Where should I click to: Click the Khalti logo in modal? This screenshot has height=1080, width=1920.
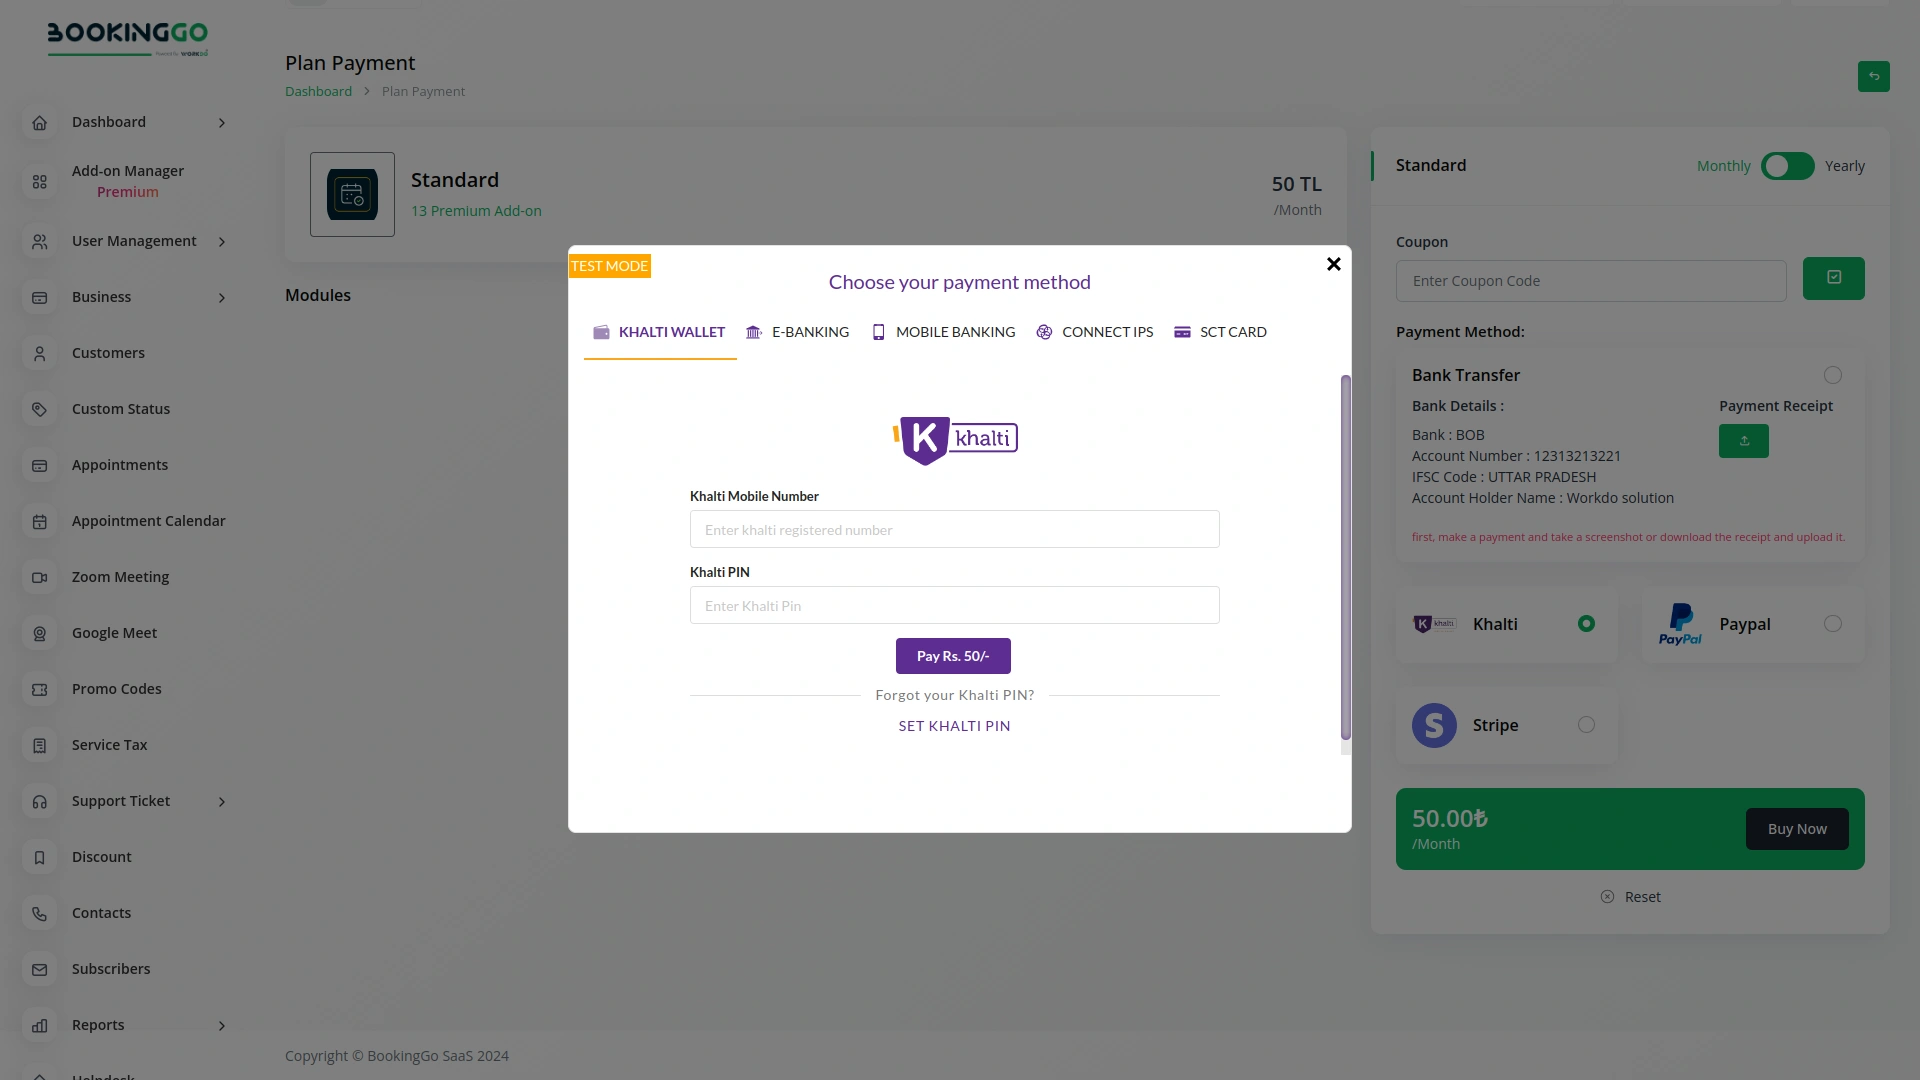coord(955,440)
